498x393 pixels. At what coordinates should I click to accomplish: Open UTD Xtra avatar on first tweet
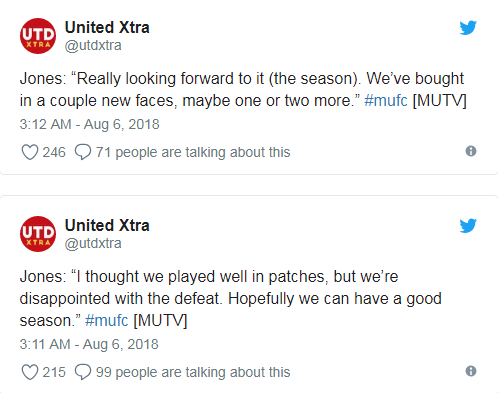tap(38, 36)
